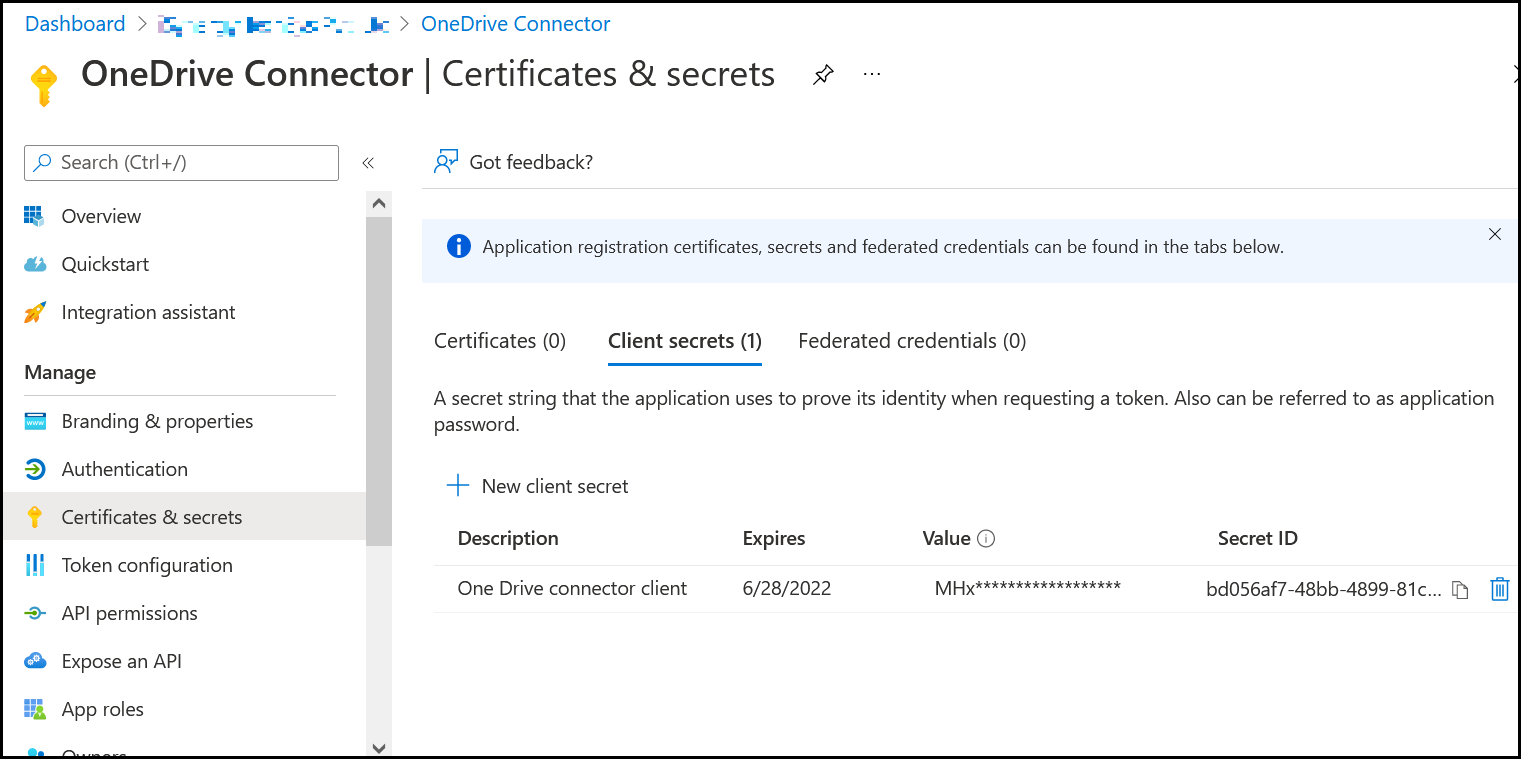Click the Quickstart cloud icon
This screenshot has height=759, width=1521.
pyautogui.click(x=35, y=264)
